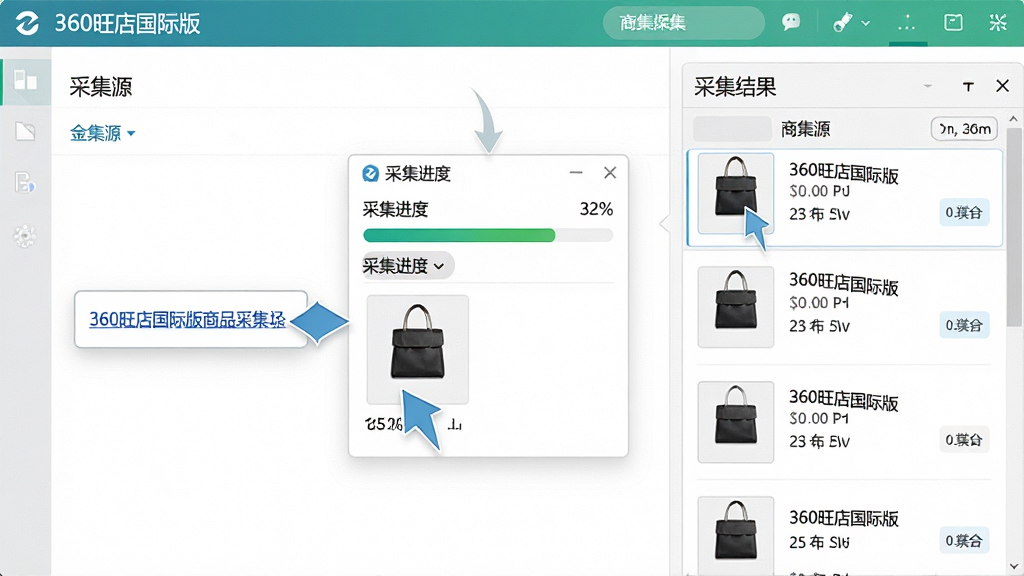
Task: Open the folder page icon in the sidebar
Action: [25, 131]
